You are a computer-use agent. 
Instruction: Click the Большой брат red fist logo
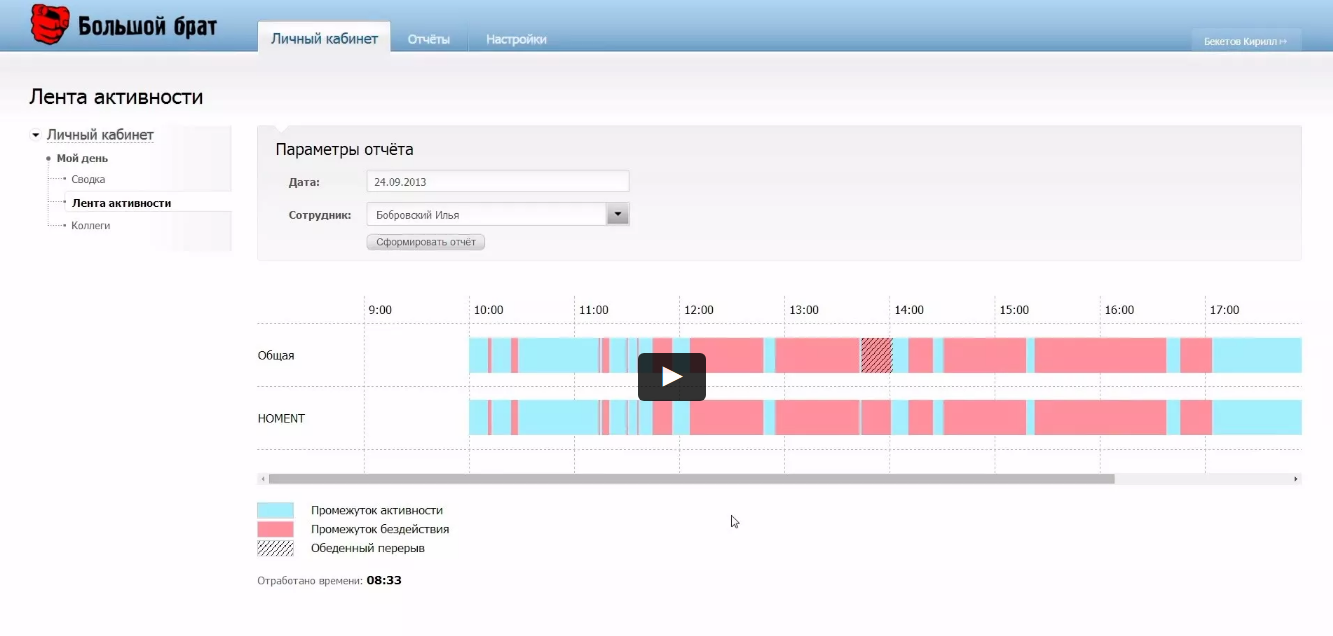click(x=49, y=24)
